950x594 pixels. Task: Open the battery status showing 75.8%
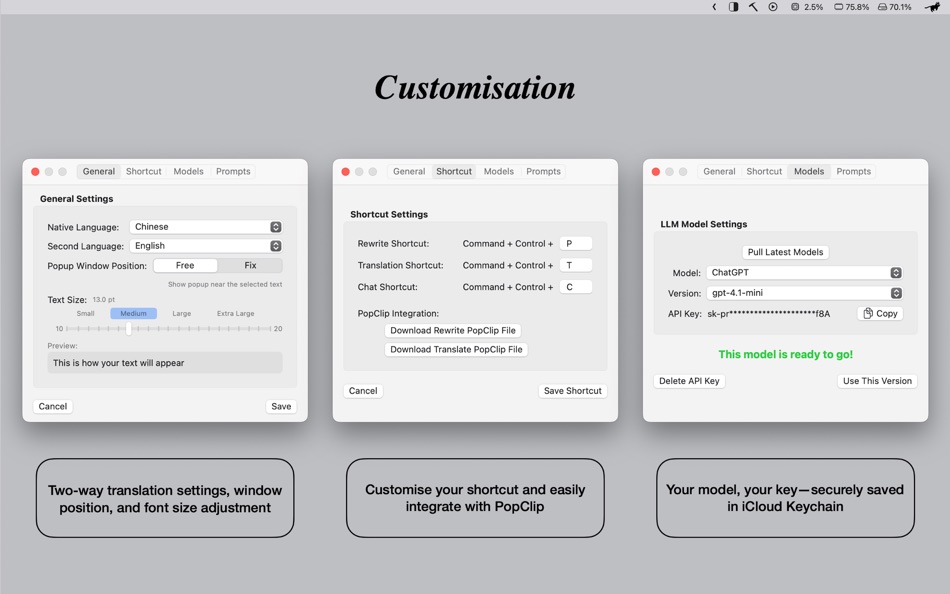[x=846, y=7]
